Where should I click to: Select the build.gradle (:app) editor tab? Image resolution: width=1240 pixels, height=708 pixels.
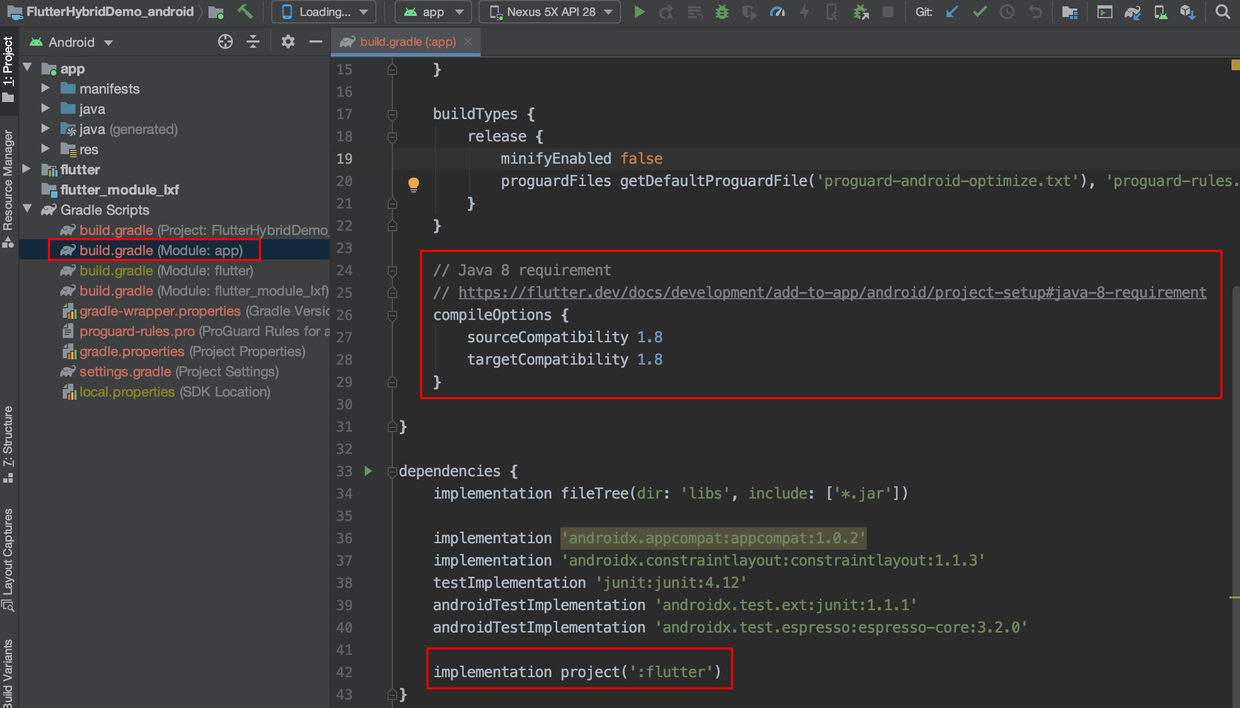(407, 42)
